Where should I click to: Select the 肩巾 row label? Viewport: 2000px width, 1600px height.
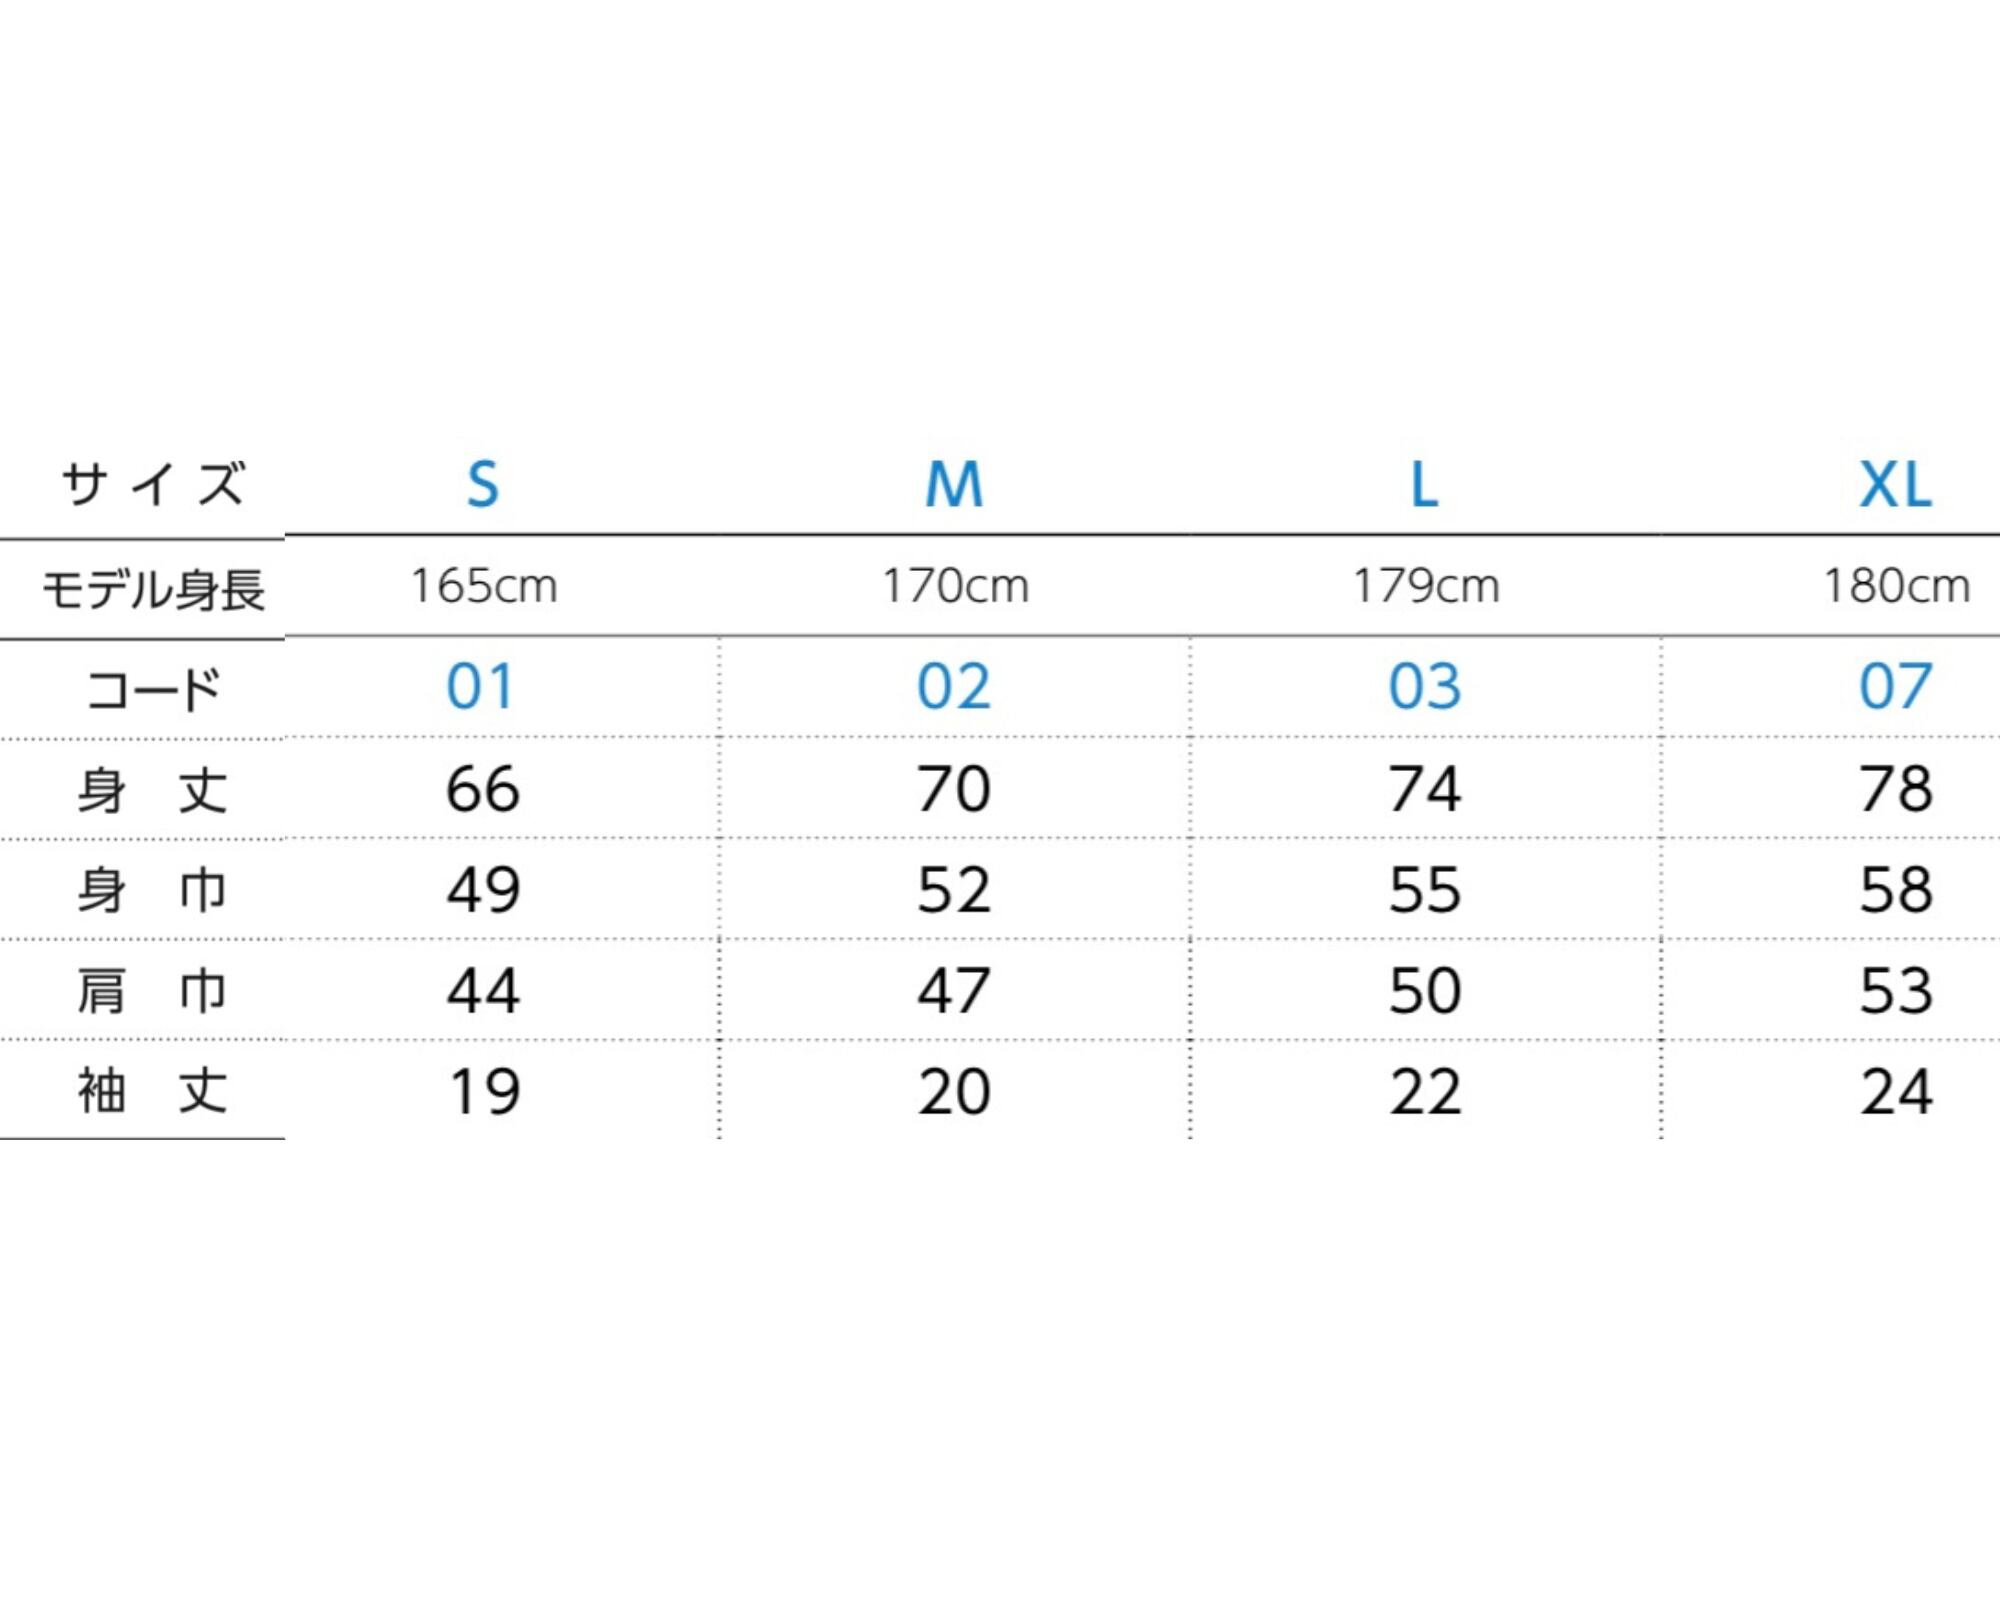pos(153,991)
